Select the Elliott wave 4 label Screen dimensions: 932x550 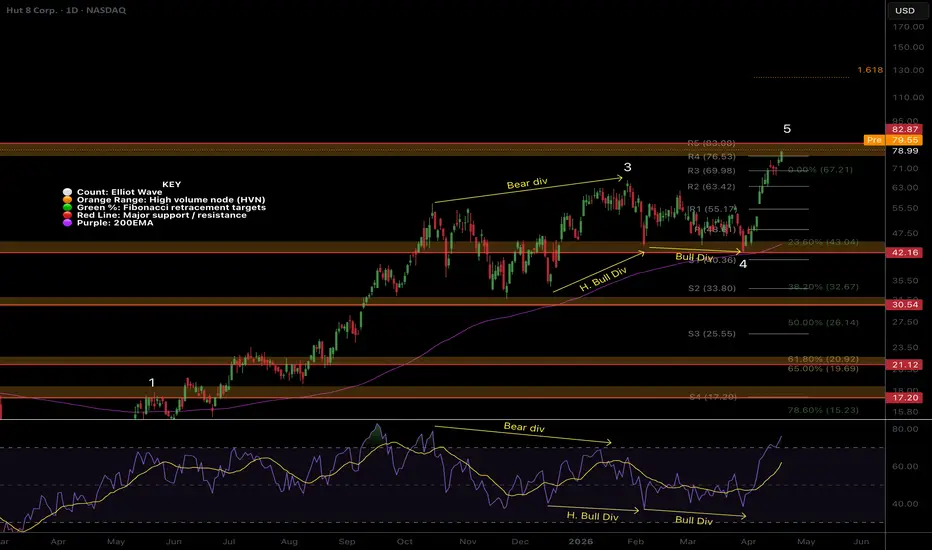coord(743,263)
